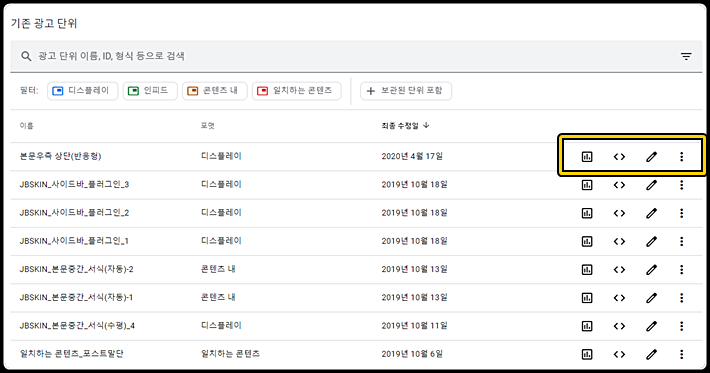Select the JBSKIN_사이드바_플러그인_1 name cell

pos(74,241)
